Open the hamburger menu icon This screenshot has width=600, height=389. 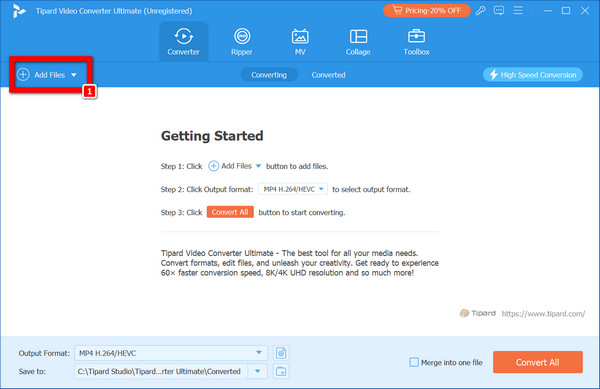518,10
